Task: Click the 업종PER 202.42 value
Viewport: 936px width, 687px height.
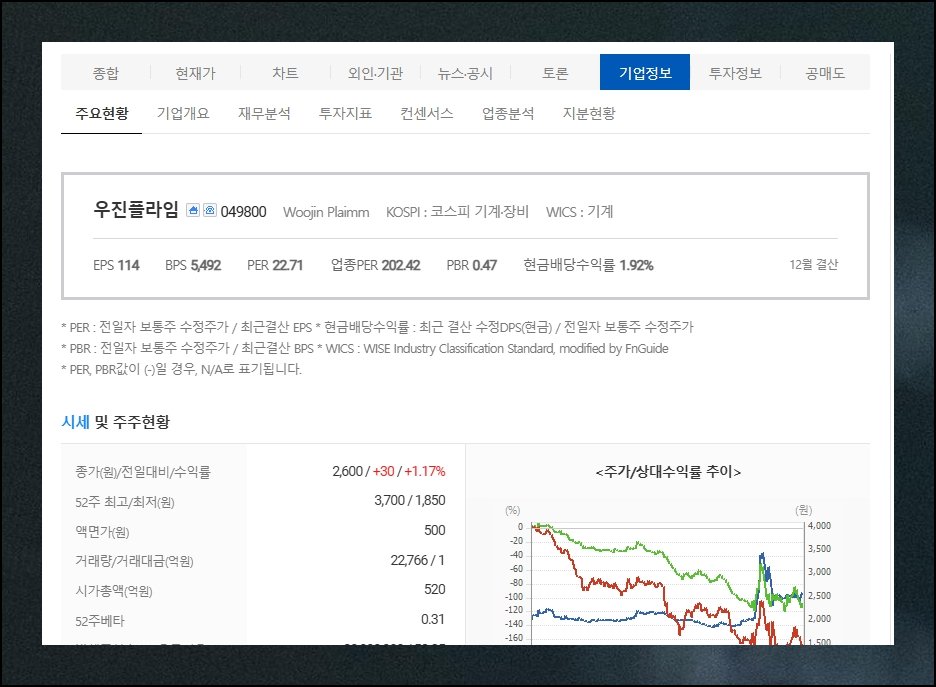Action: coord(375,265)
